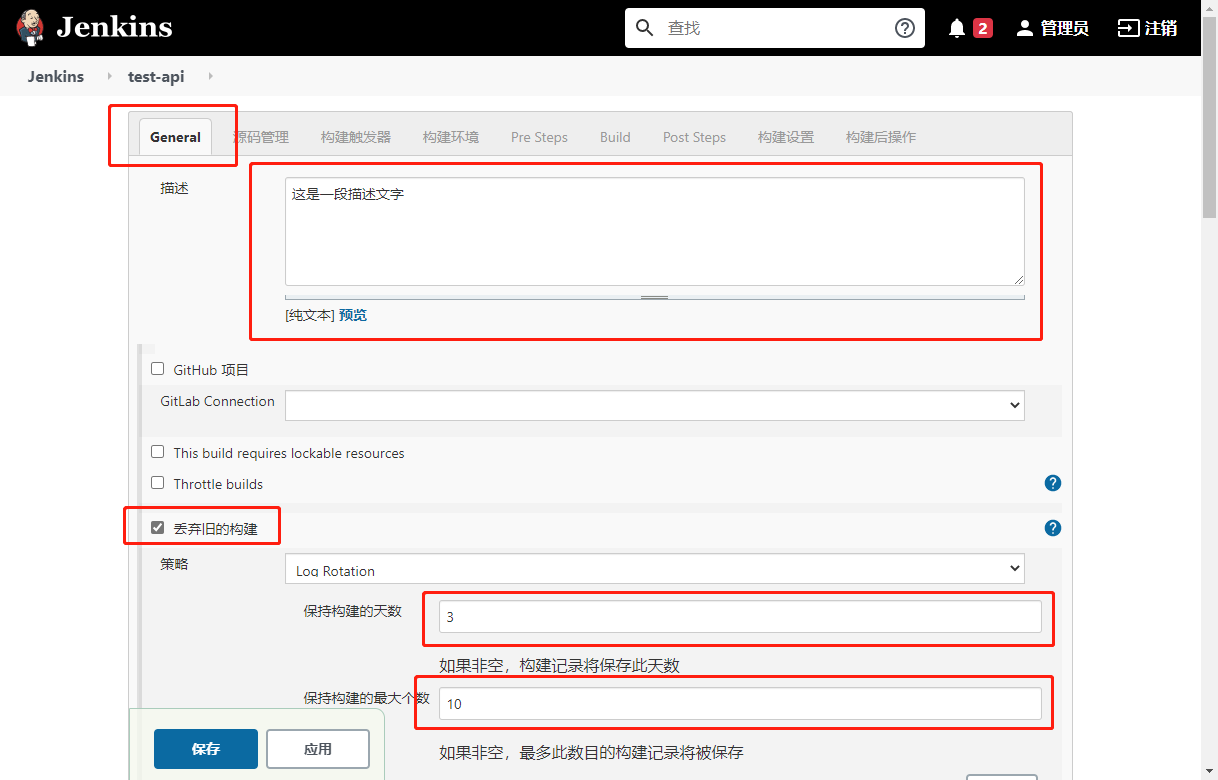Uncheck the 丢弃旧的构建 checkbox
The width and height of the screenshot is (1218, 780).
pos(157,528)
